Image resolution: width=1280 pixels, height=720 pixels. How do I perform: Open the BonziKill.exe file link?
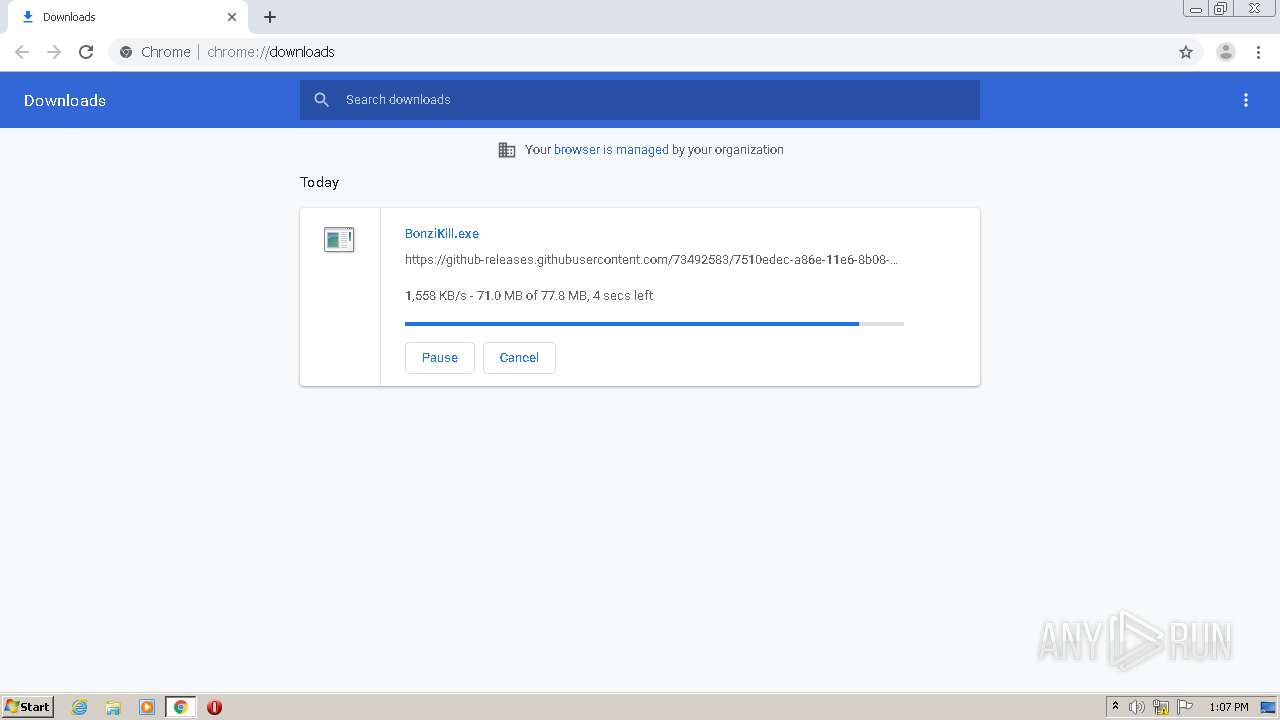(x=442, y=233)
